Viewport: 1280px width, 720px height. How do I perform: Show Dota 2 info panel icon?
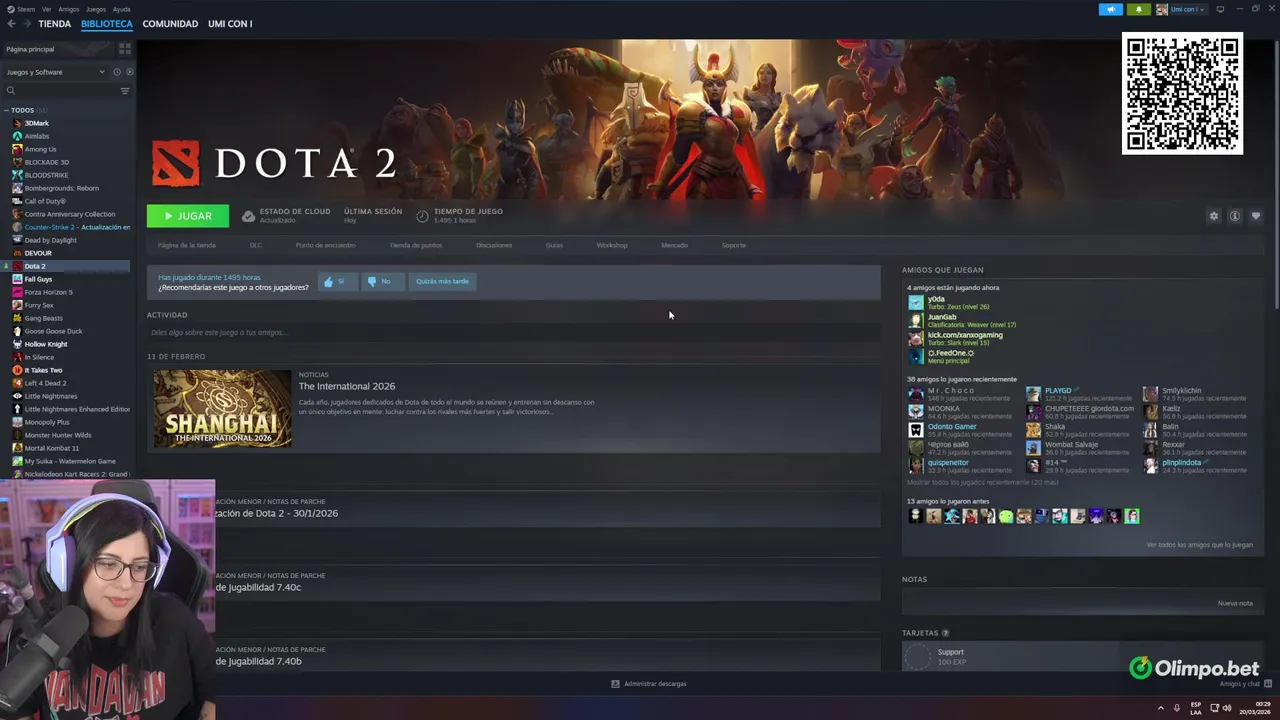tap(1235, 216)
